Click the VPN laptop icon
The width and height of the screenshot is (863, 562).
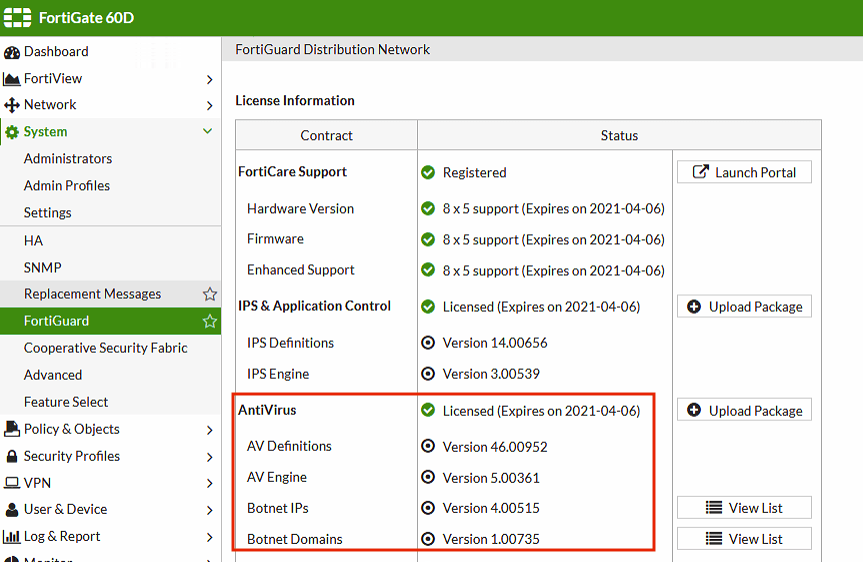click(x=12, y=483)
